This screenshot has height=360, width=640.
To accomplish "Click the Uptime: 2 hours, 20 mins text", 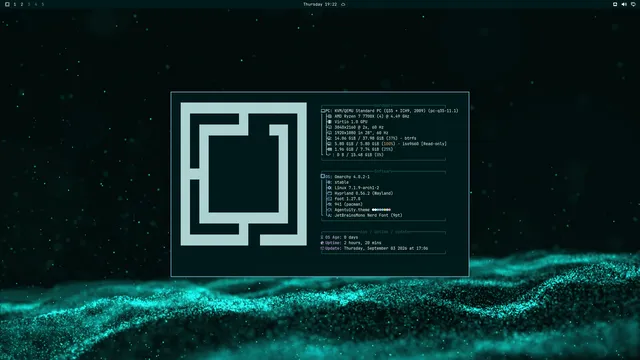I will [353, 243].
